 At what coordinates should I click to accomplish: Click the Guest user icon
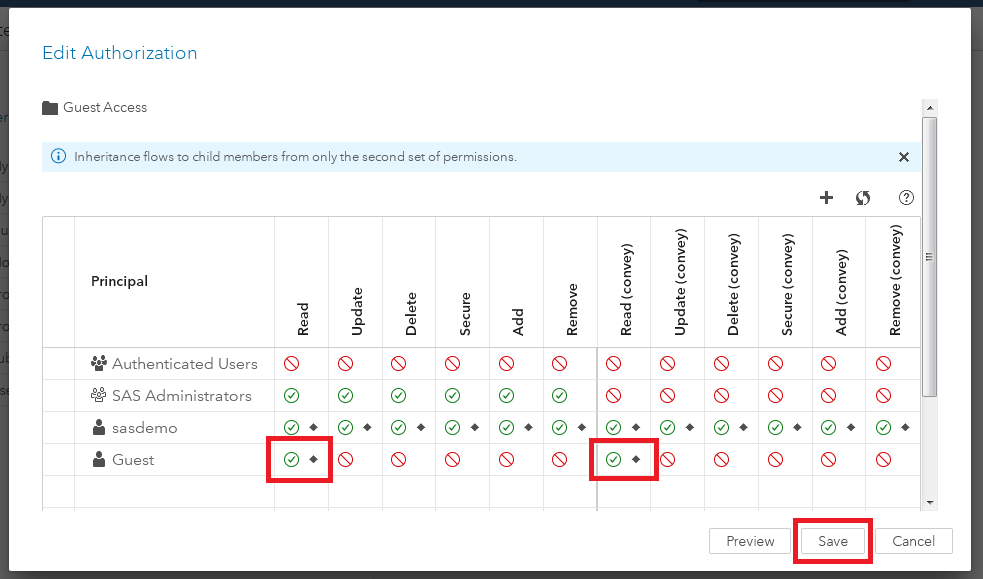[99, 460]
